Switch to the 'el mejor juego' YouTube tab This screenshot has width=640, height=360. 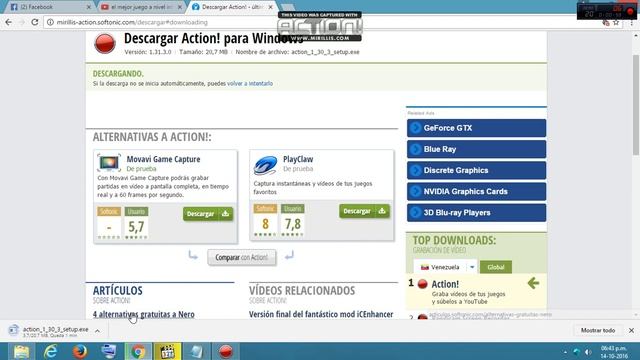[141, 7]
